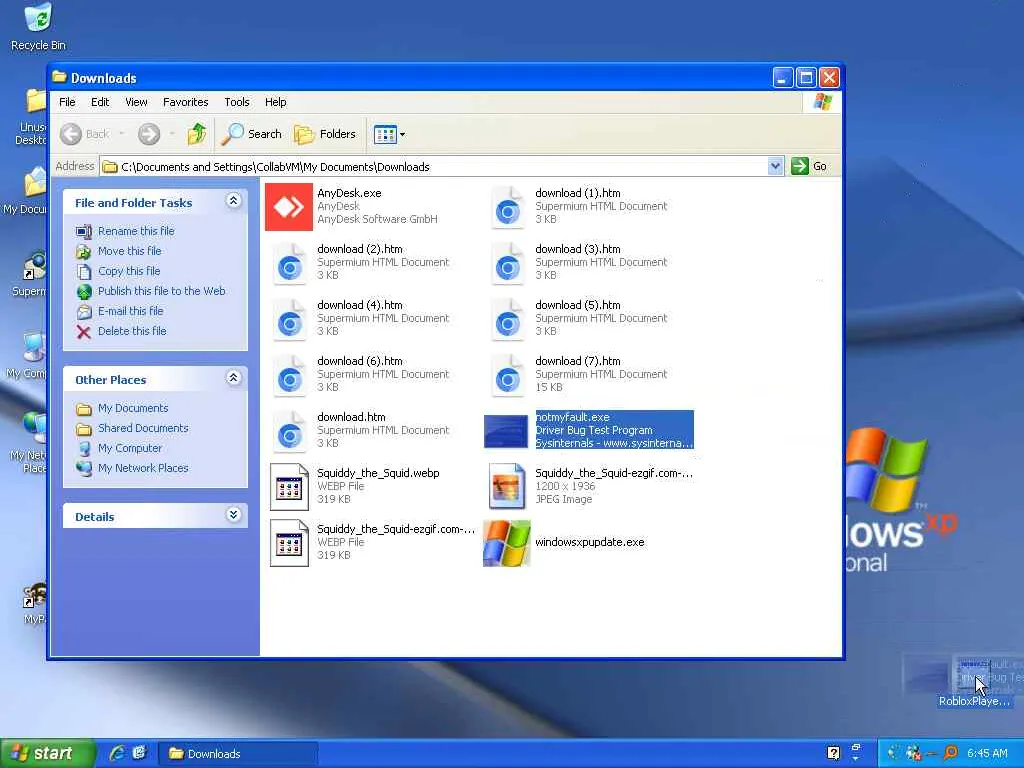The width and height of the screenshot is (1024, 768).
Task: Expand the Address bar dropdown list
Action: [x=775, y=167]
